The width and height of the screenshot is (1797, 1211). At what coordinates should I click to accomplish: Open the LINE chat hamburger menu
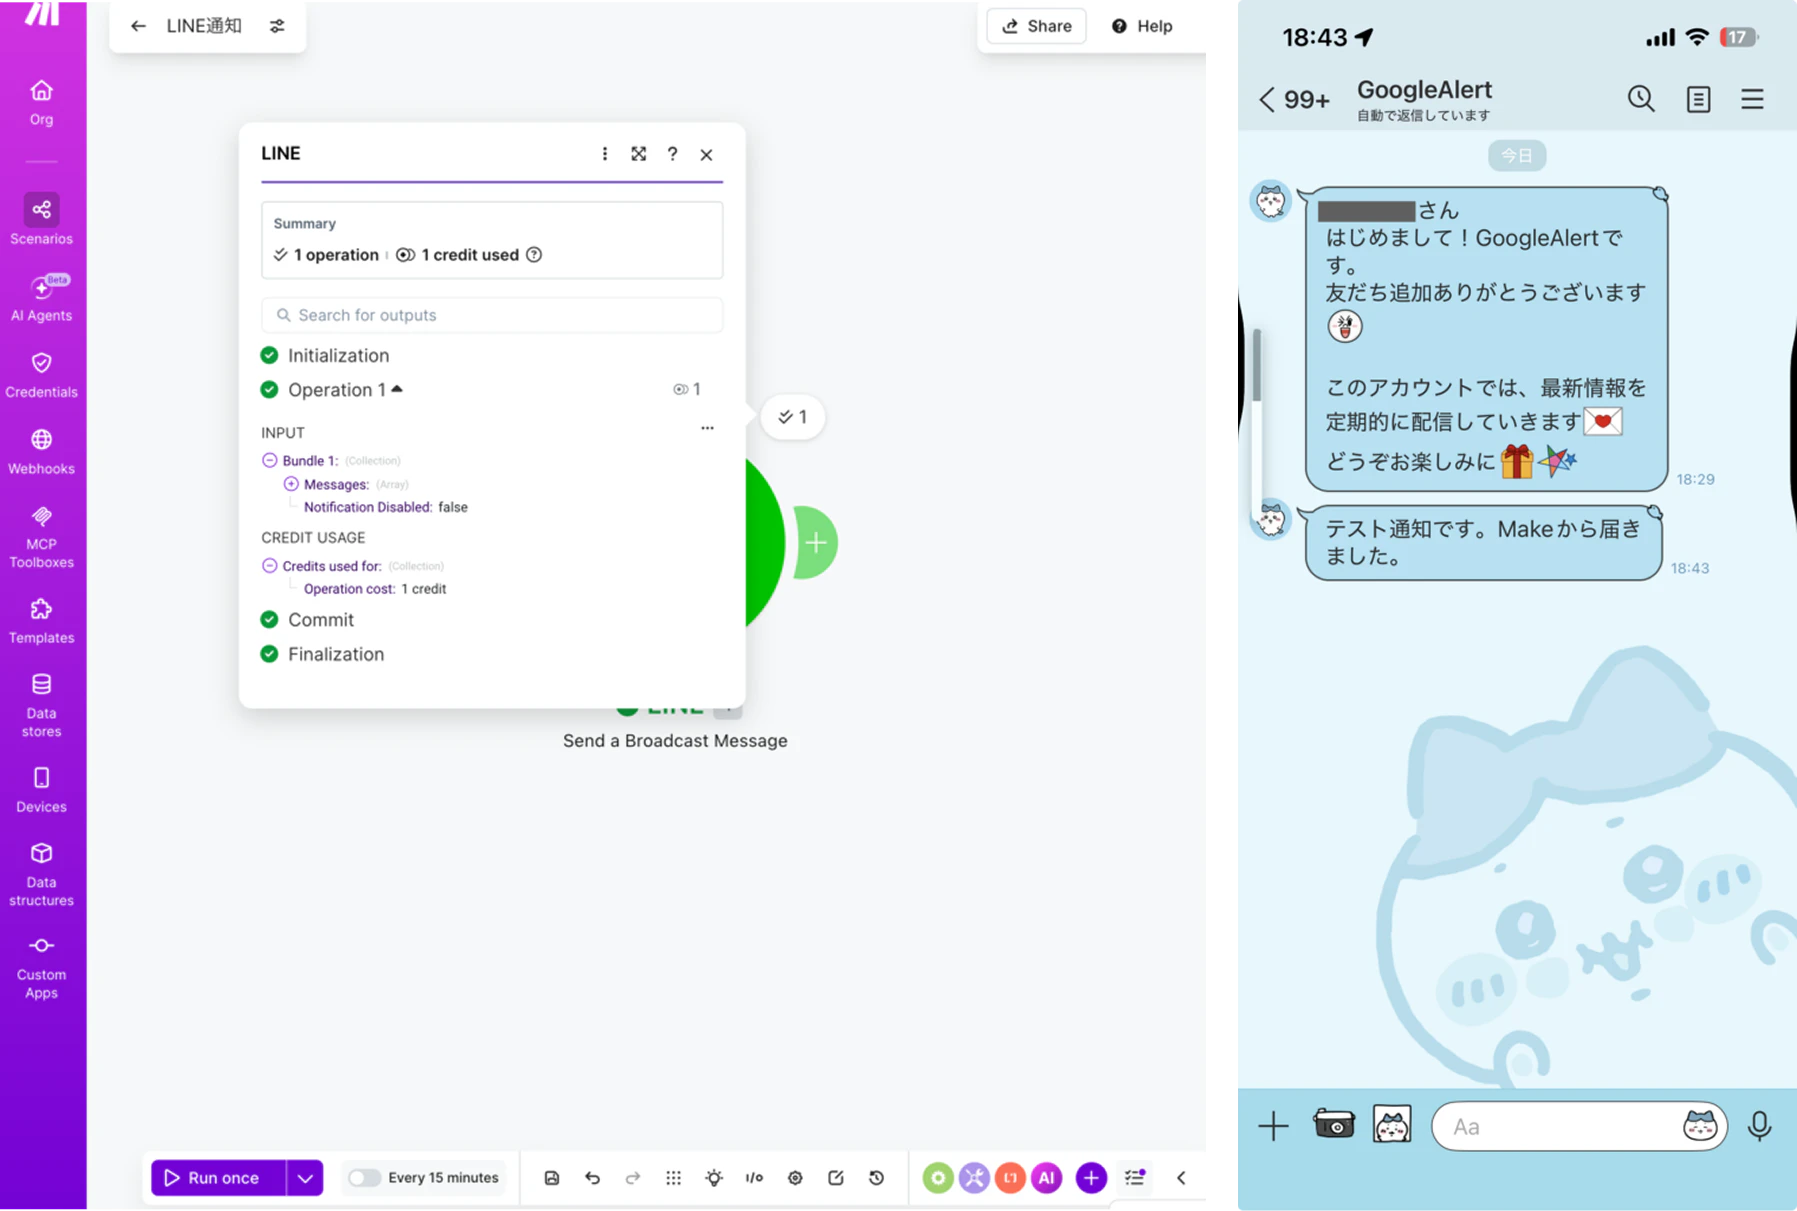point(1752,99)
